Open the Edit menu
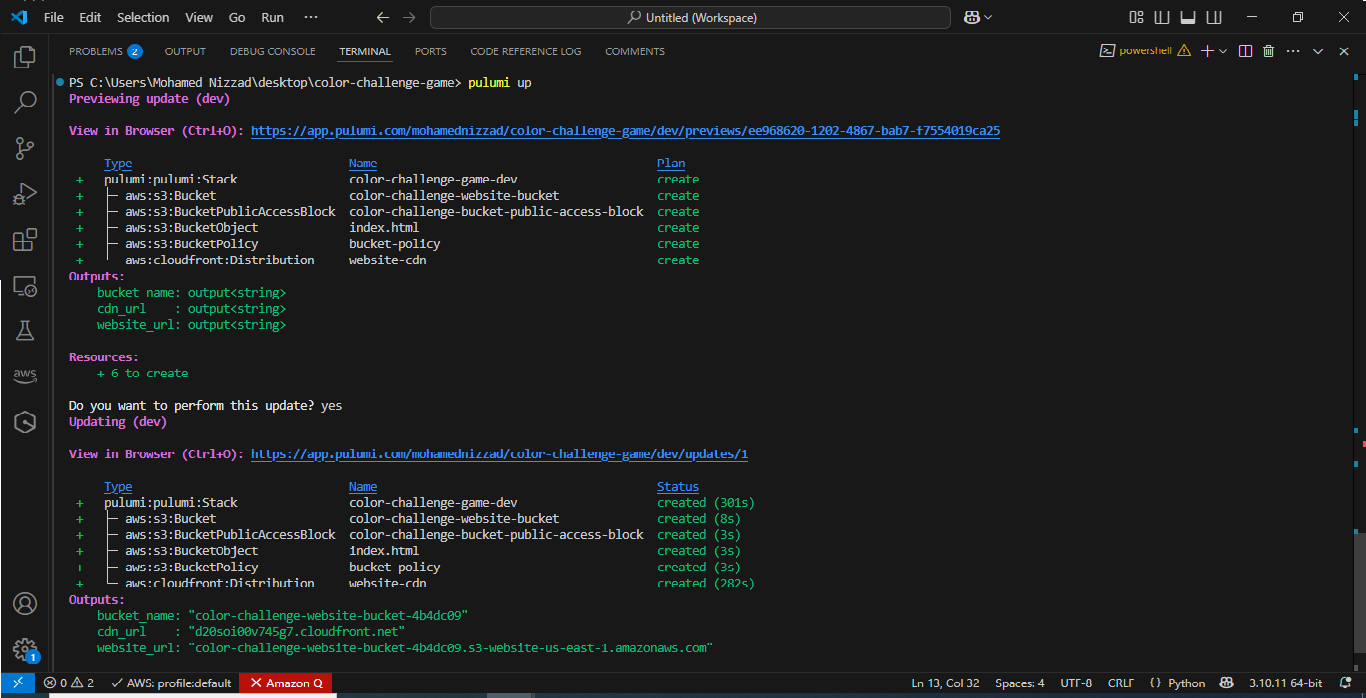 pos(90,17)
